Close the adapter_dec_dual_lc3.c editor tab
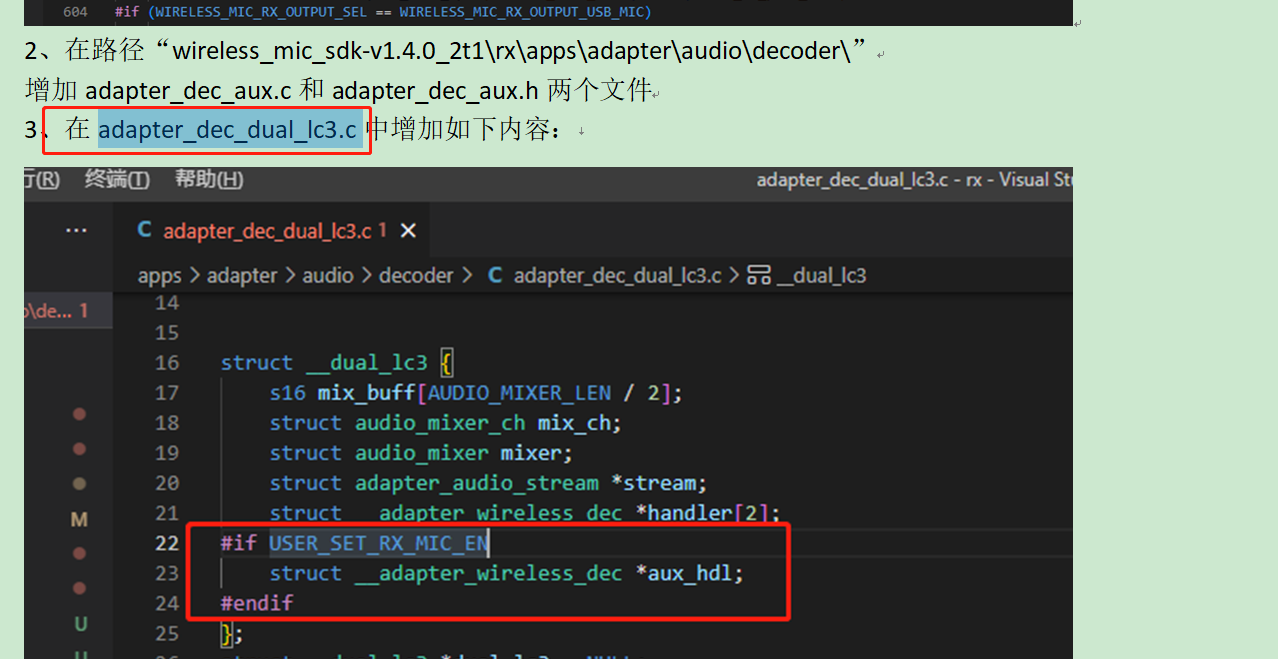 click(x=408, y=231)
